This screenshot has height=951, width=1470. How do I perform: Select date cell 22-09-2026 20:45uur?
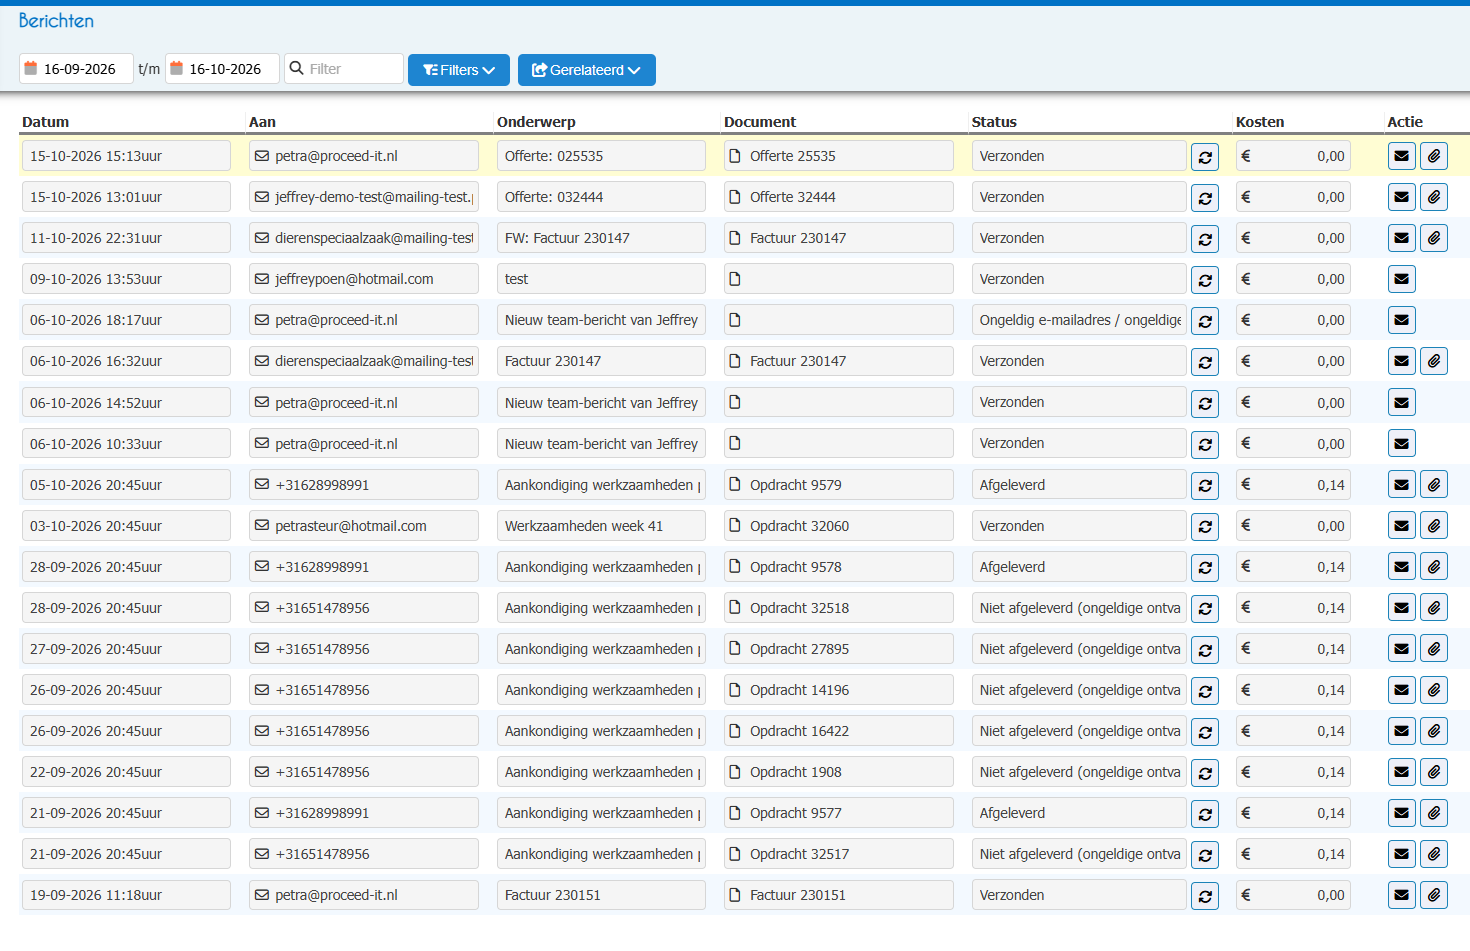(x=126, y=772)
